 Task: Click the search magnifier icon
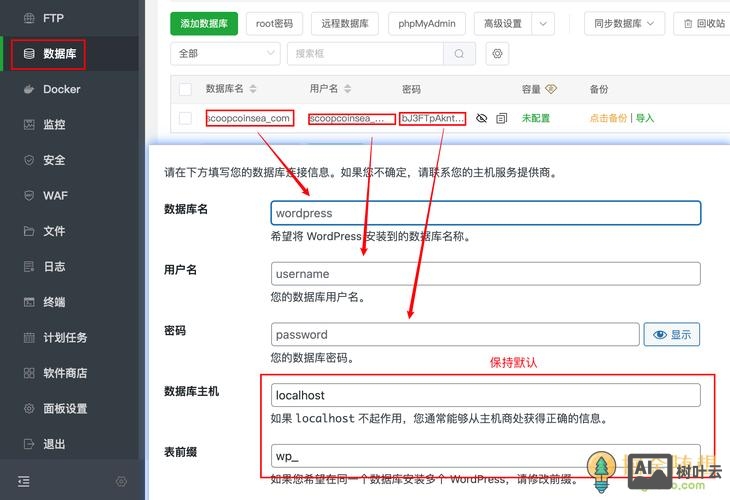point(459,54)
